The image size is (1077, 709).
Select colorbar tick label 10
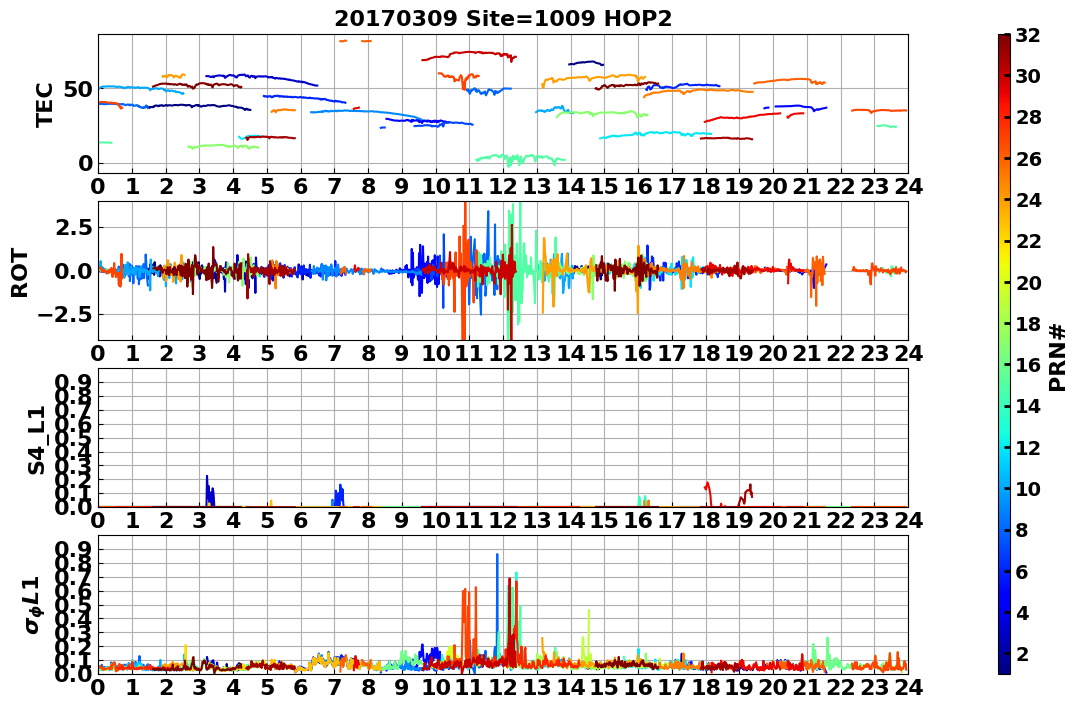1028,488
